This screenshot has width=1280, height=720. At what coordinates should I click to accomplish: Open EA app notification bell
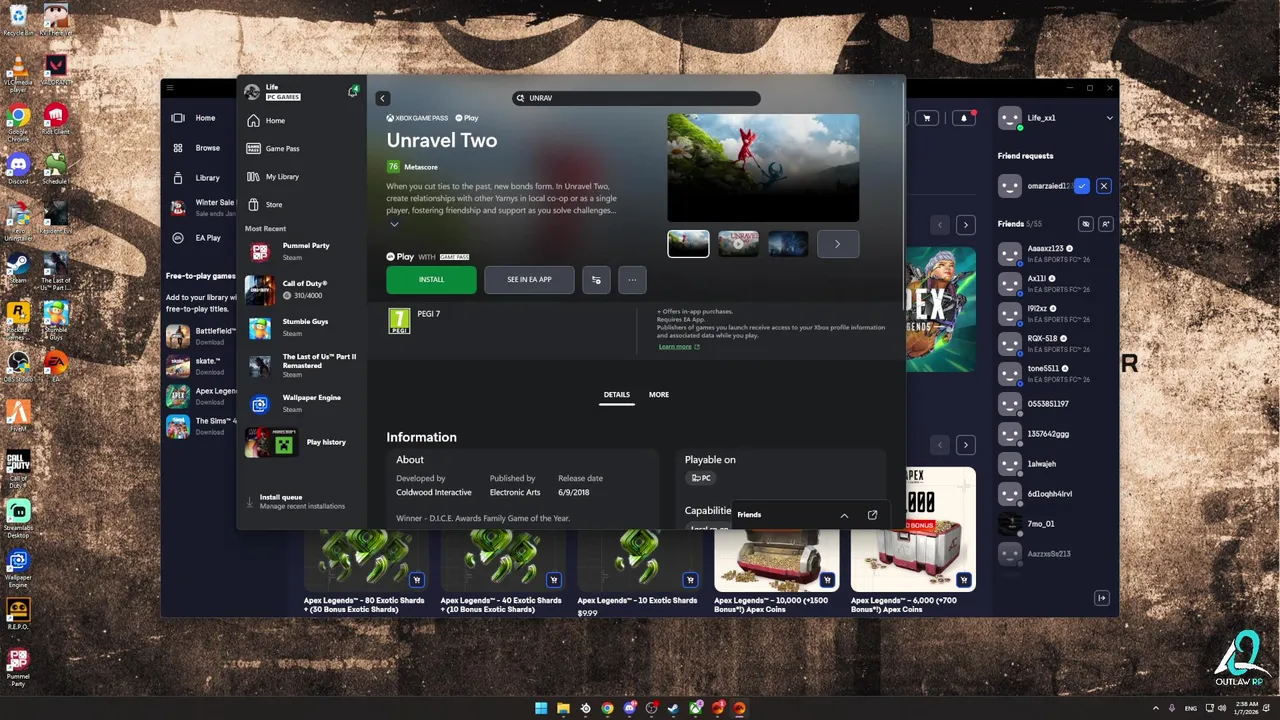[x=964, y=118]
